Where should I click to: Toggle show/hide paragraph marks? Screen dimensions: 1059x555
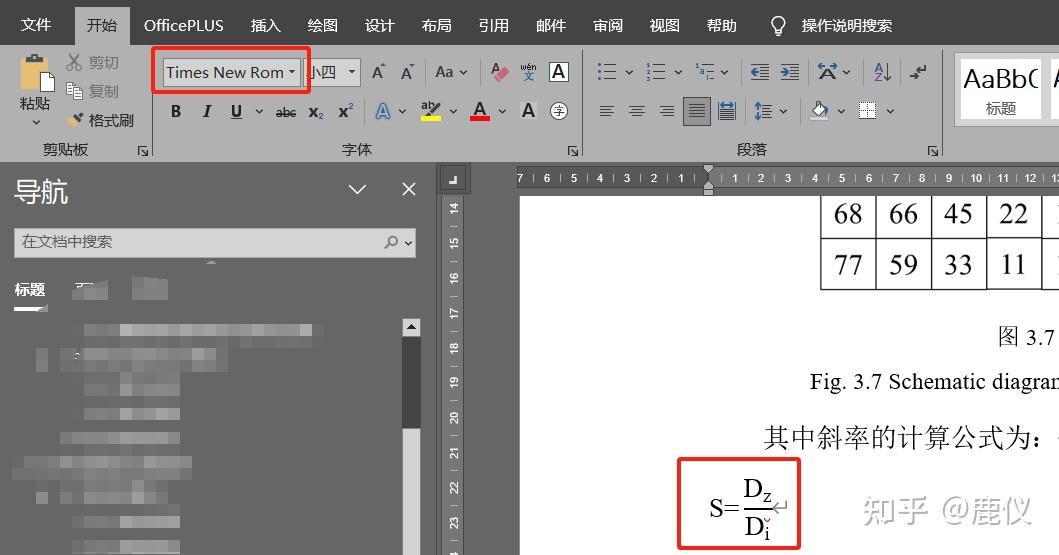[x=918, y=72]
